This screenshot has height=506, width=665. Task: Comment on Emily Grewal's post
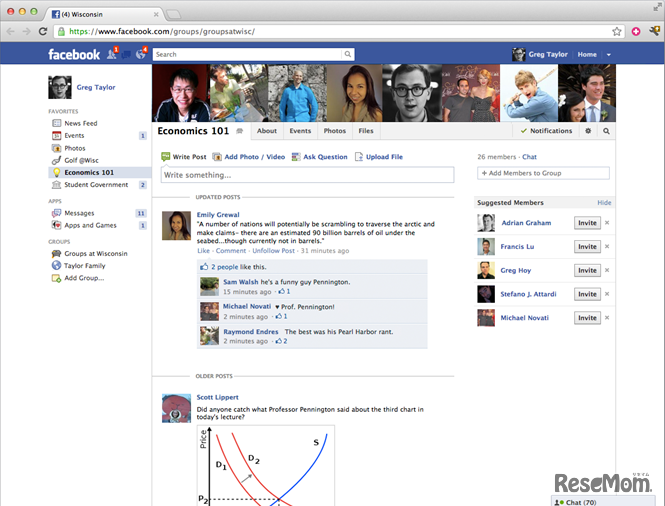coord(231,251)
